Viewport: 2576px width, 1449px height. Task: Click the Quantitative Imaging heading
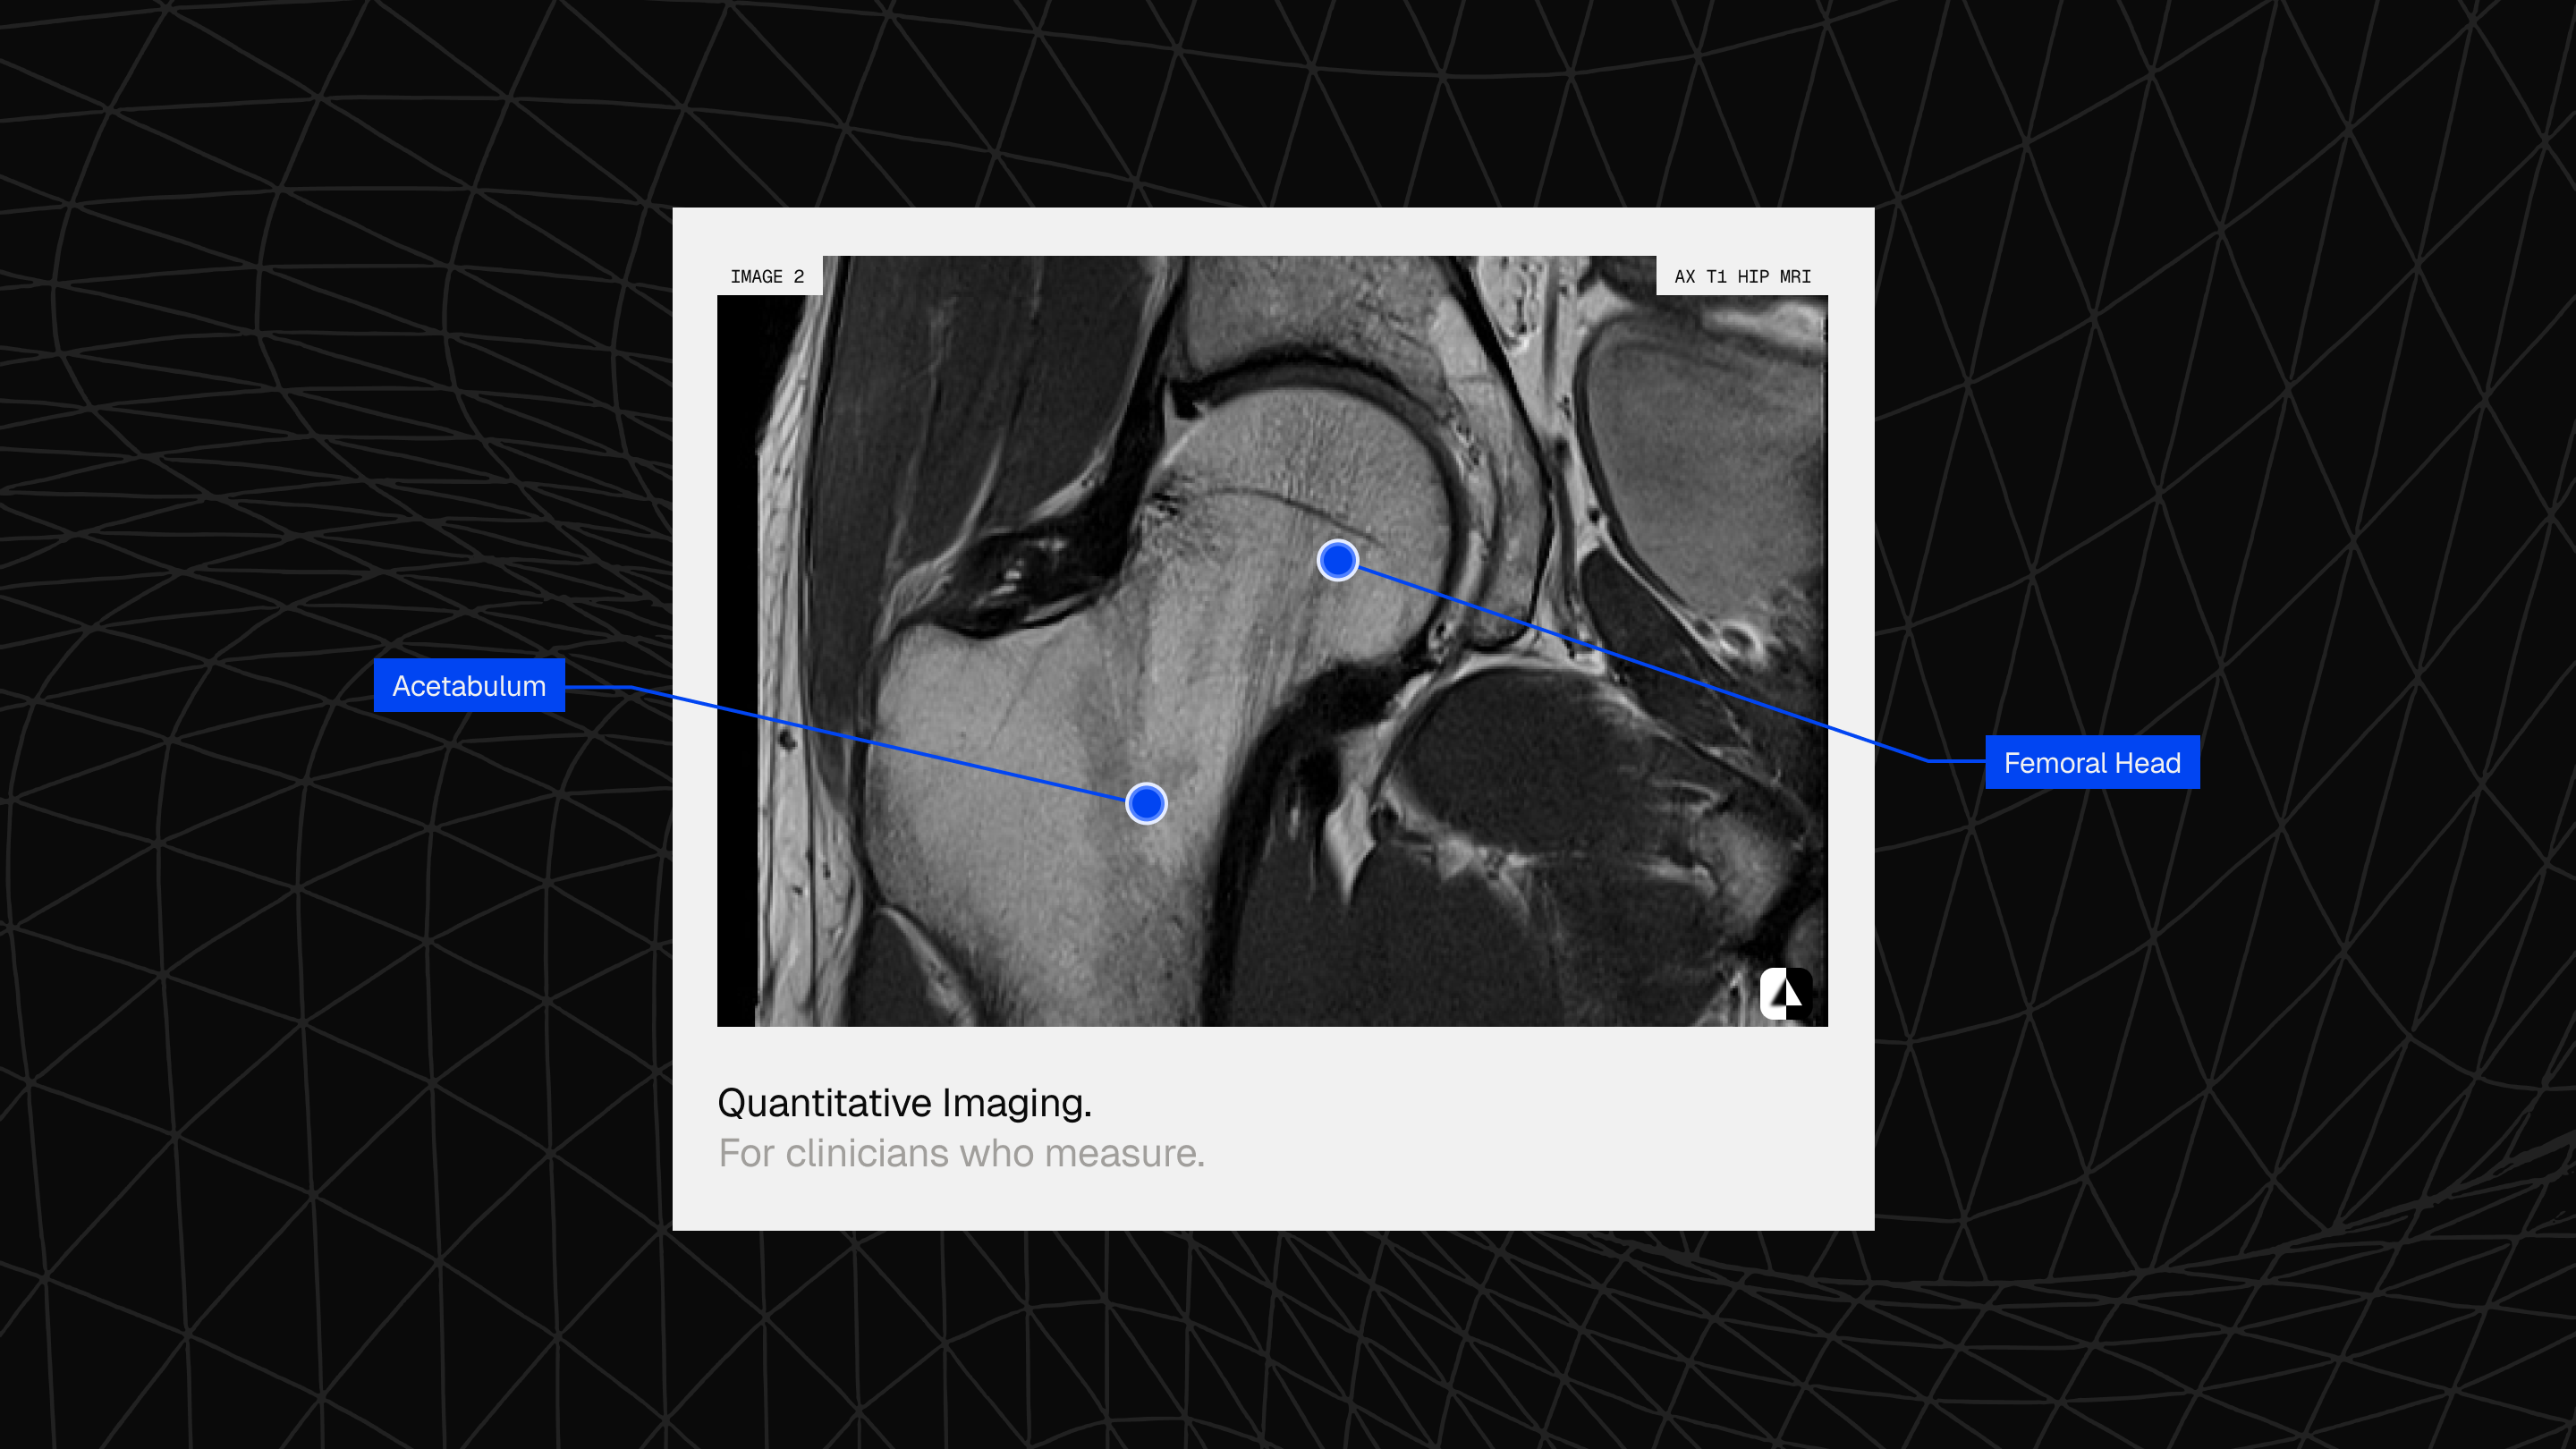[x=904, y=1102]
